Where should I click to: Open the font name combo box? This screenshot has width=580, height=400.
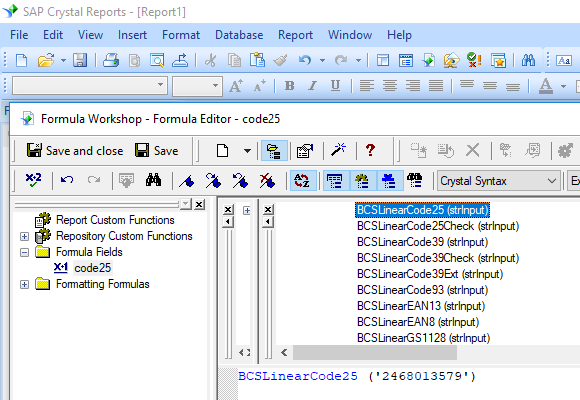click(x=90, y=86)
